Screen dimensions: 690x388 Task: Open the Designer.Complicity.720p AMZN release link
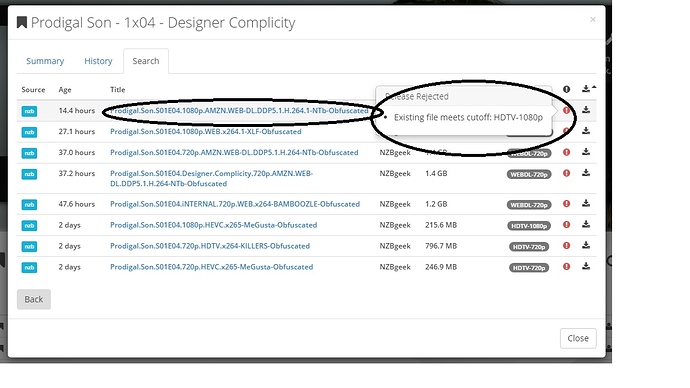tap(211, 179)
